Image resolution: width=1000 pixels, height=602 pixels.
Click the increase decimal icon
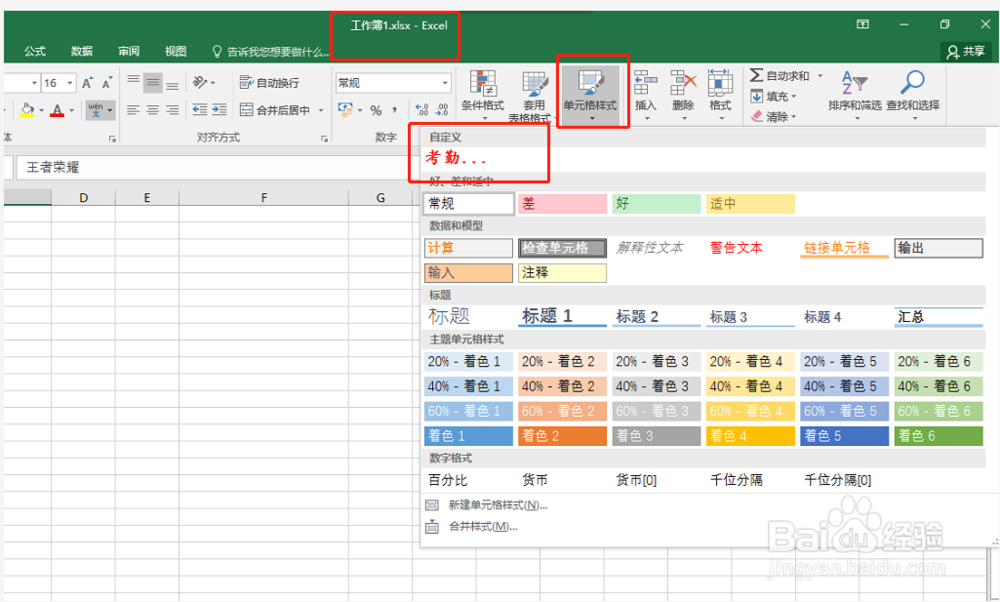click(x=422, y=110)
